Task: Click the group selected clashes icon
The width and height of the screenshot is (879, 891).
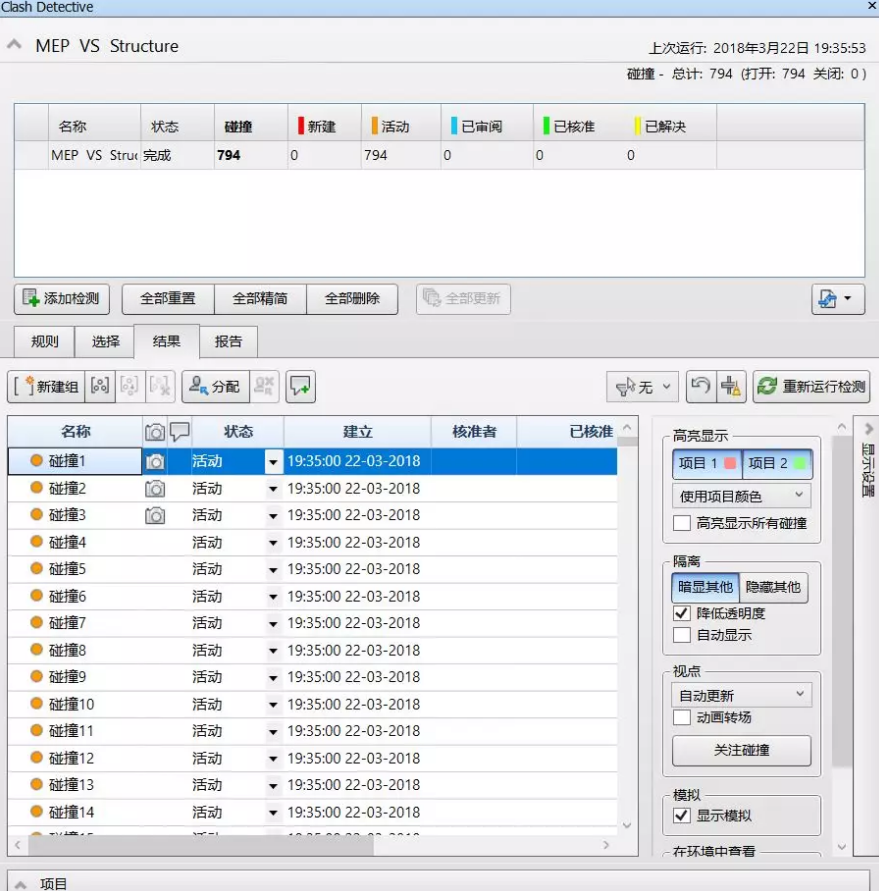Action: pos(100,387)
